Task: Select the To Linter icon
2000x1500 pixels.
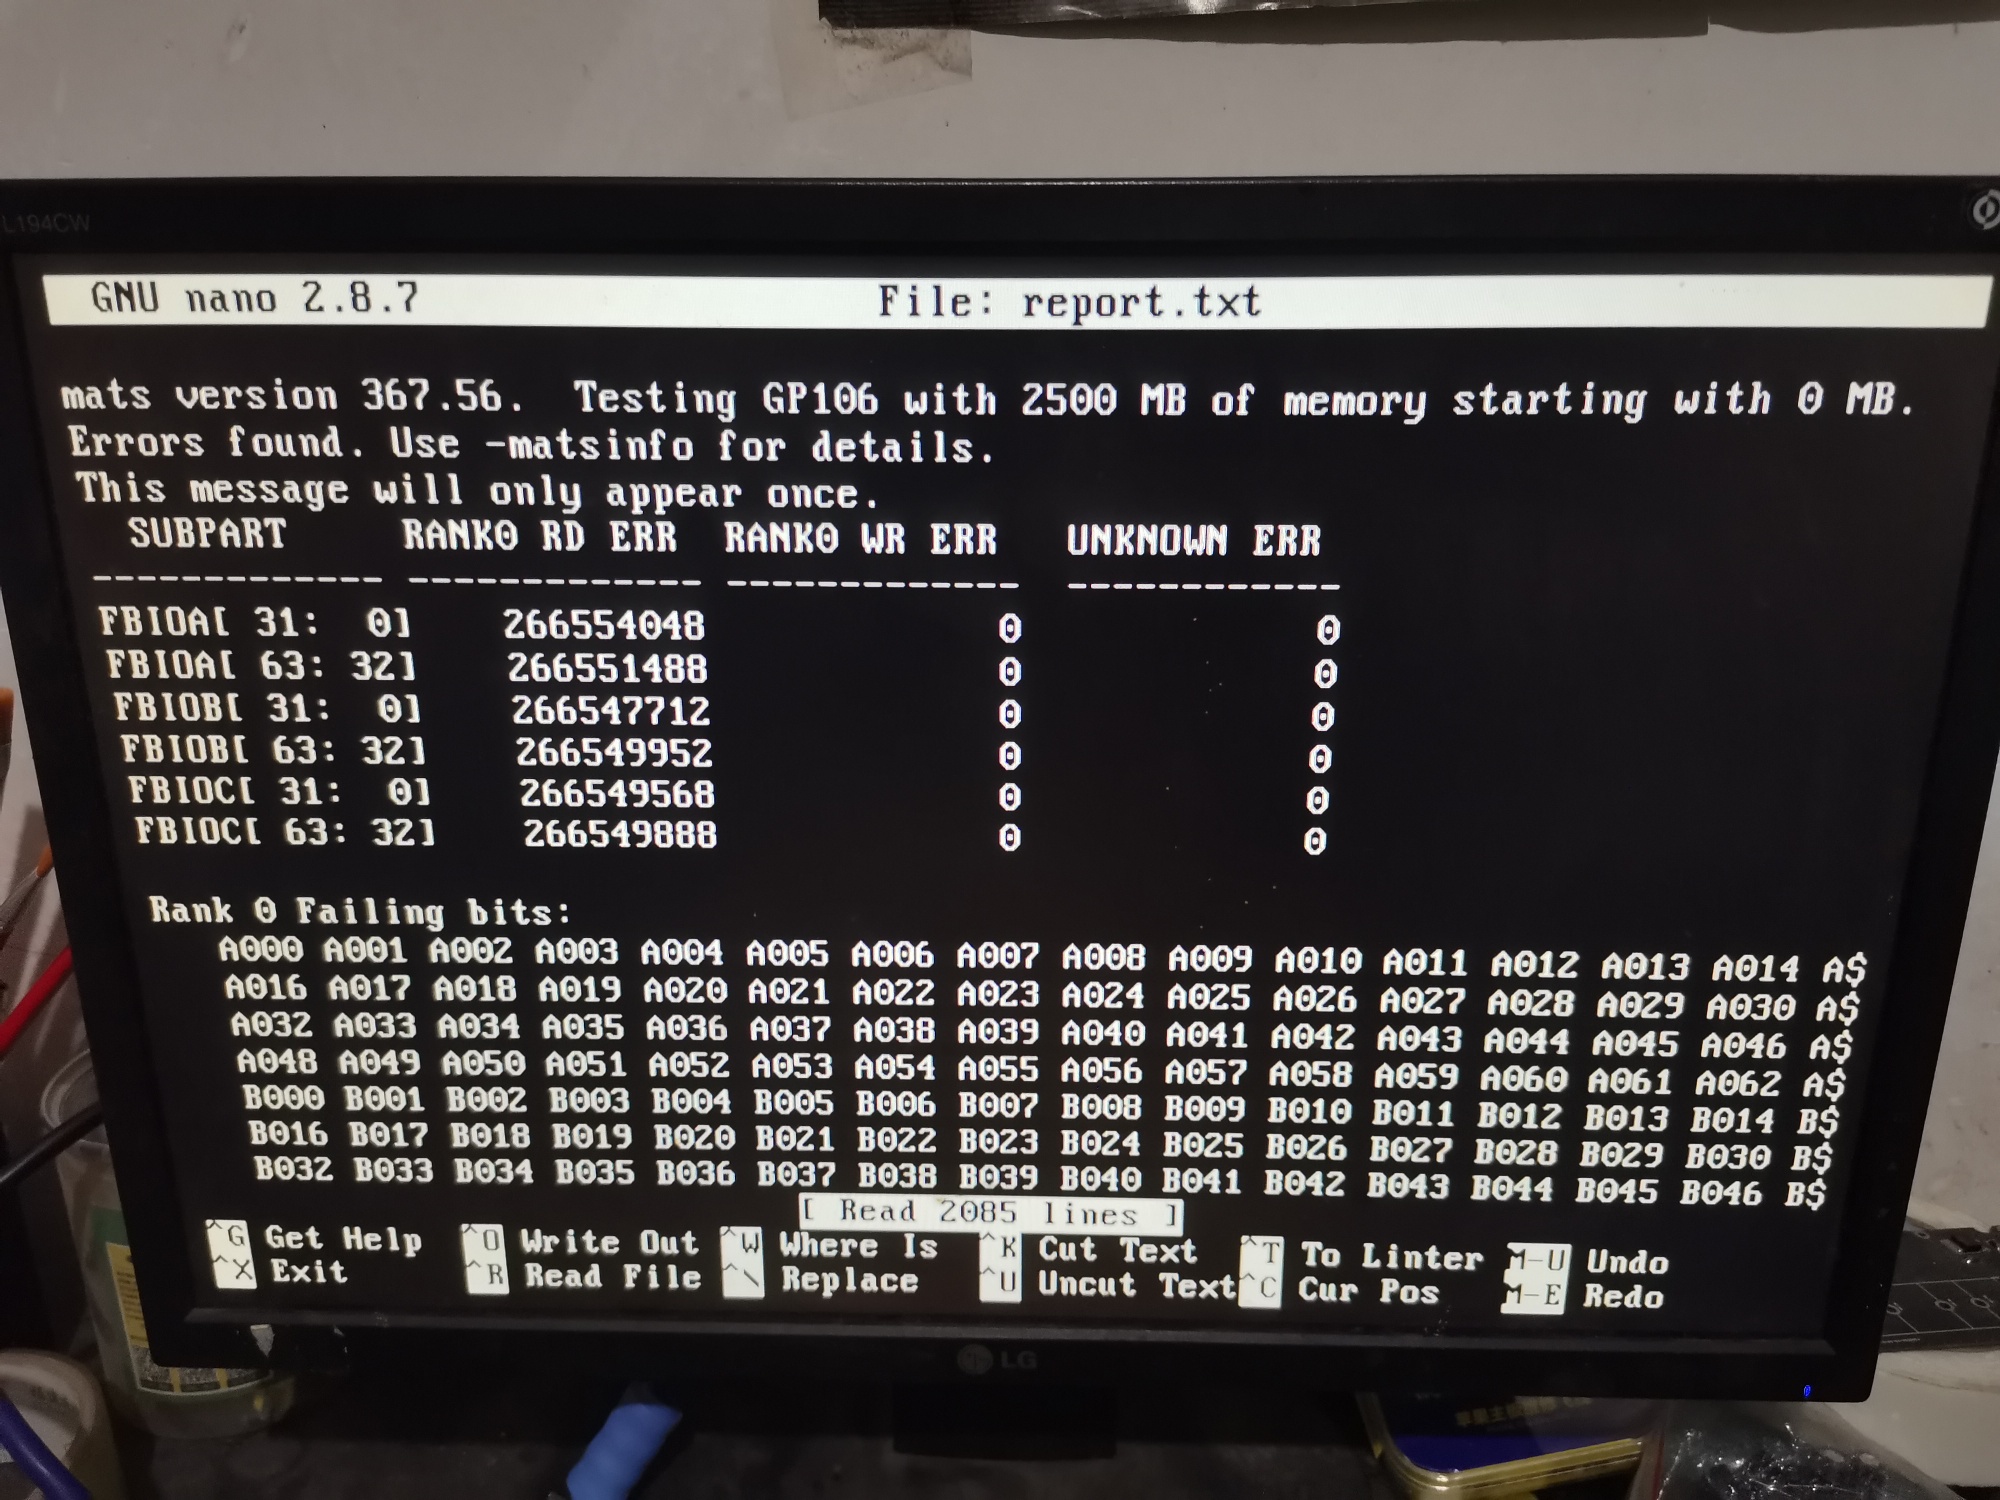Action: coord(1258,1261)
